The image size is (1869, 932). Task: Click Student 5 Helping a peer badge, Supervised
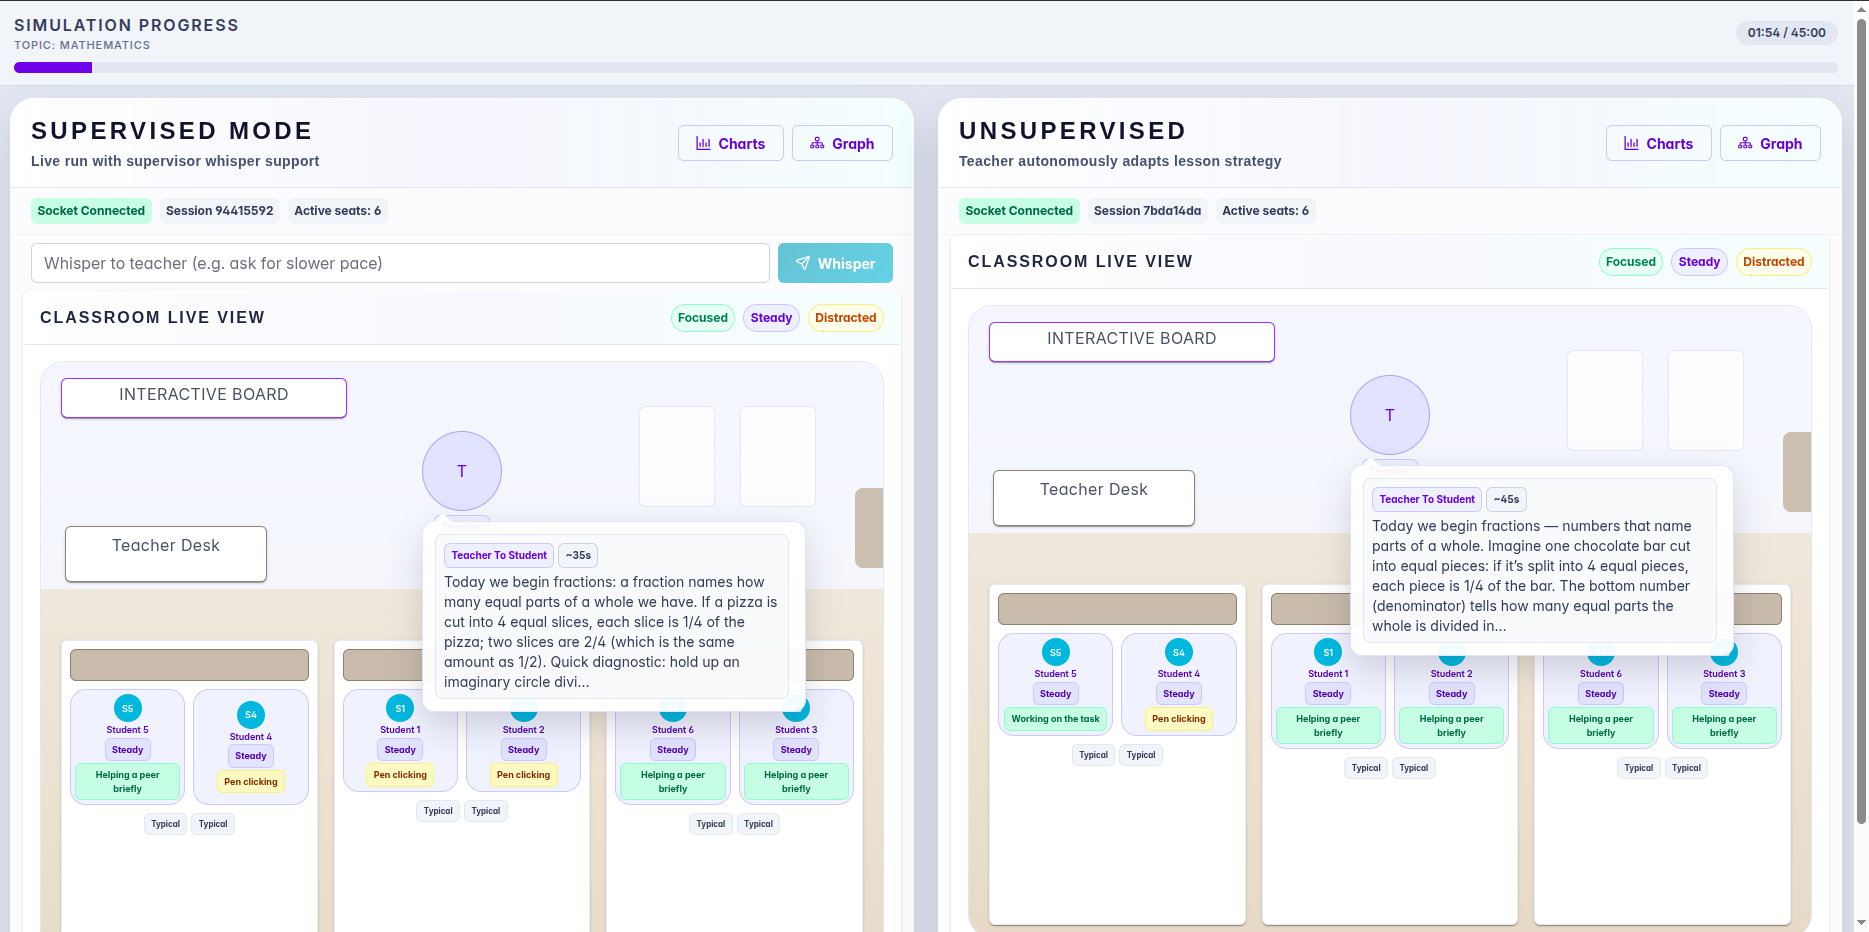pyautogui.click(x=128, y=782)
